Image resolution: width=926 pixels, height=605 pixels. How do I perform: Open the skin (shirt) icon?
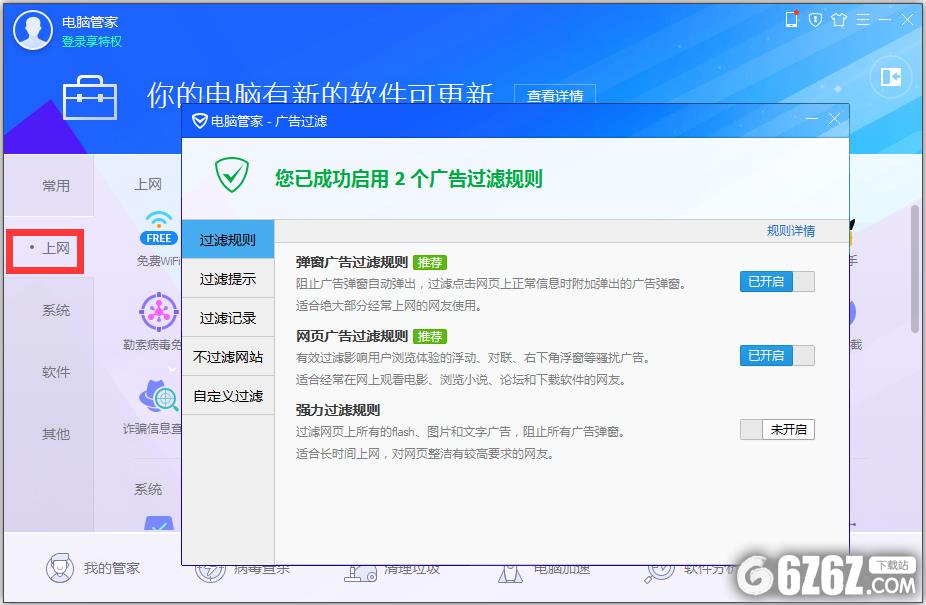(x=839, y=20)
